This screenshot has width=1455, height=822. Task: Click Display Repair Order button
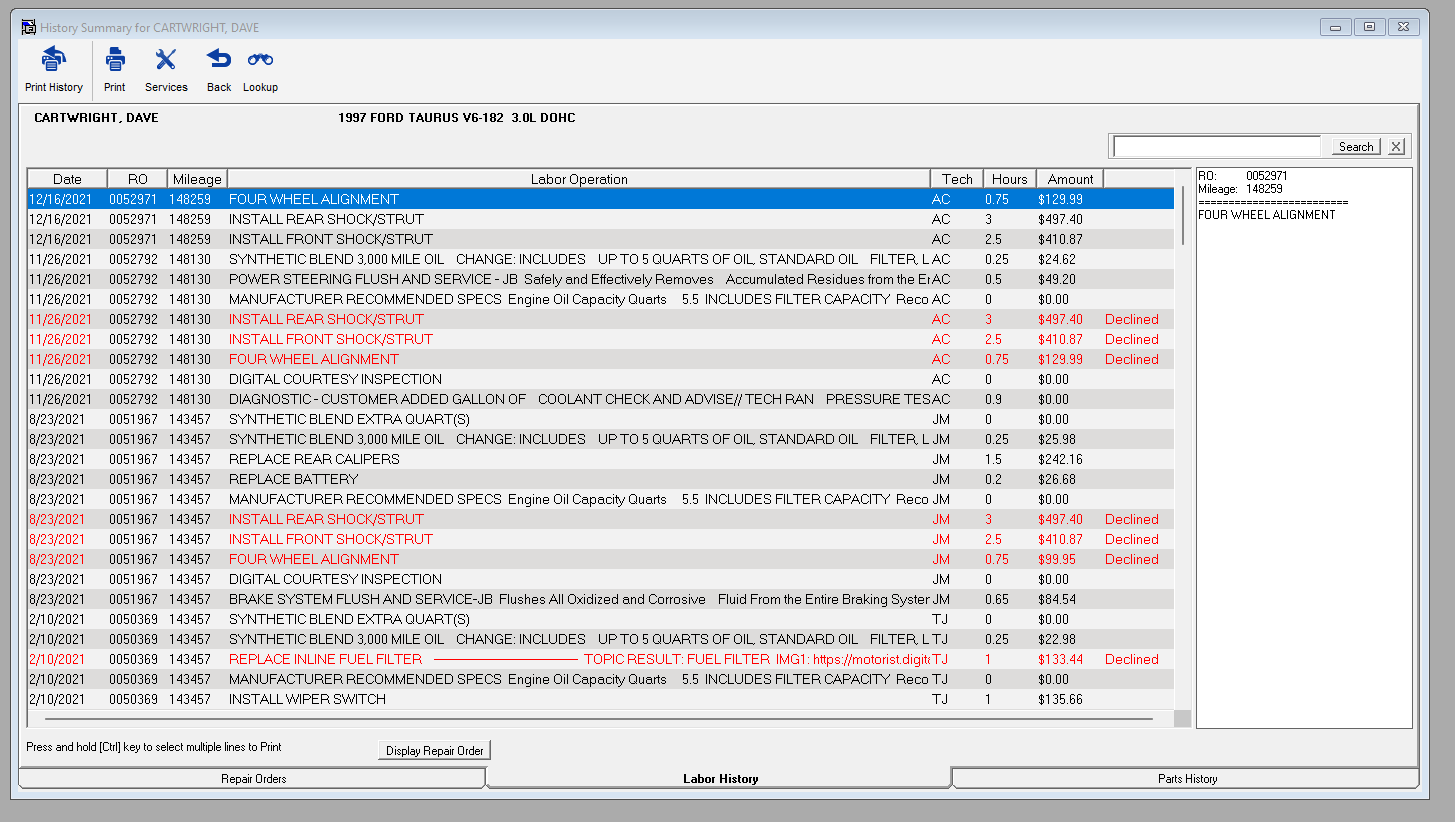[x=435, y=751]
